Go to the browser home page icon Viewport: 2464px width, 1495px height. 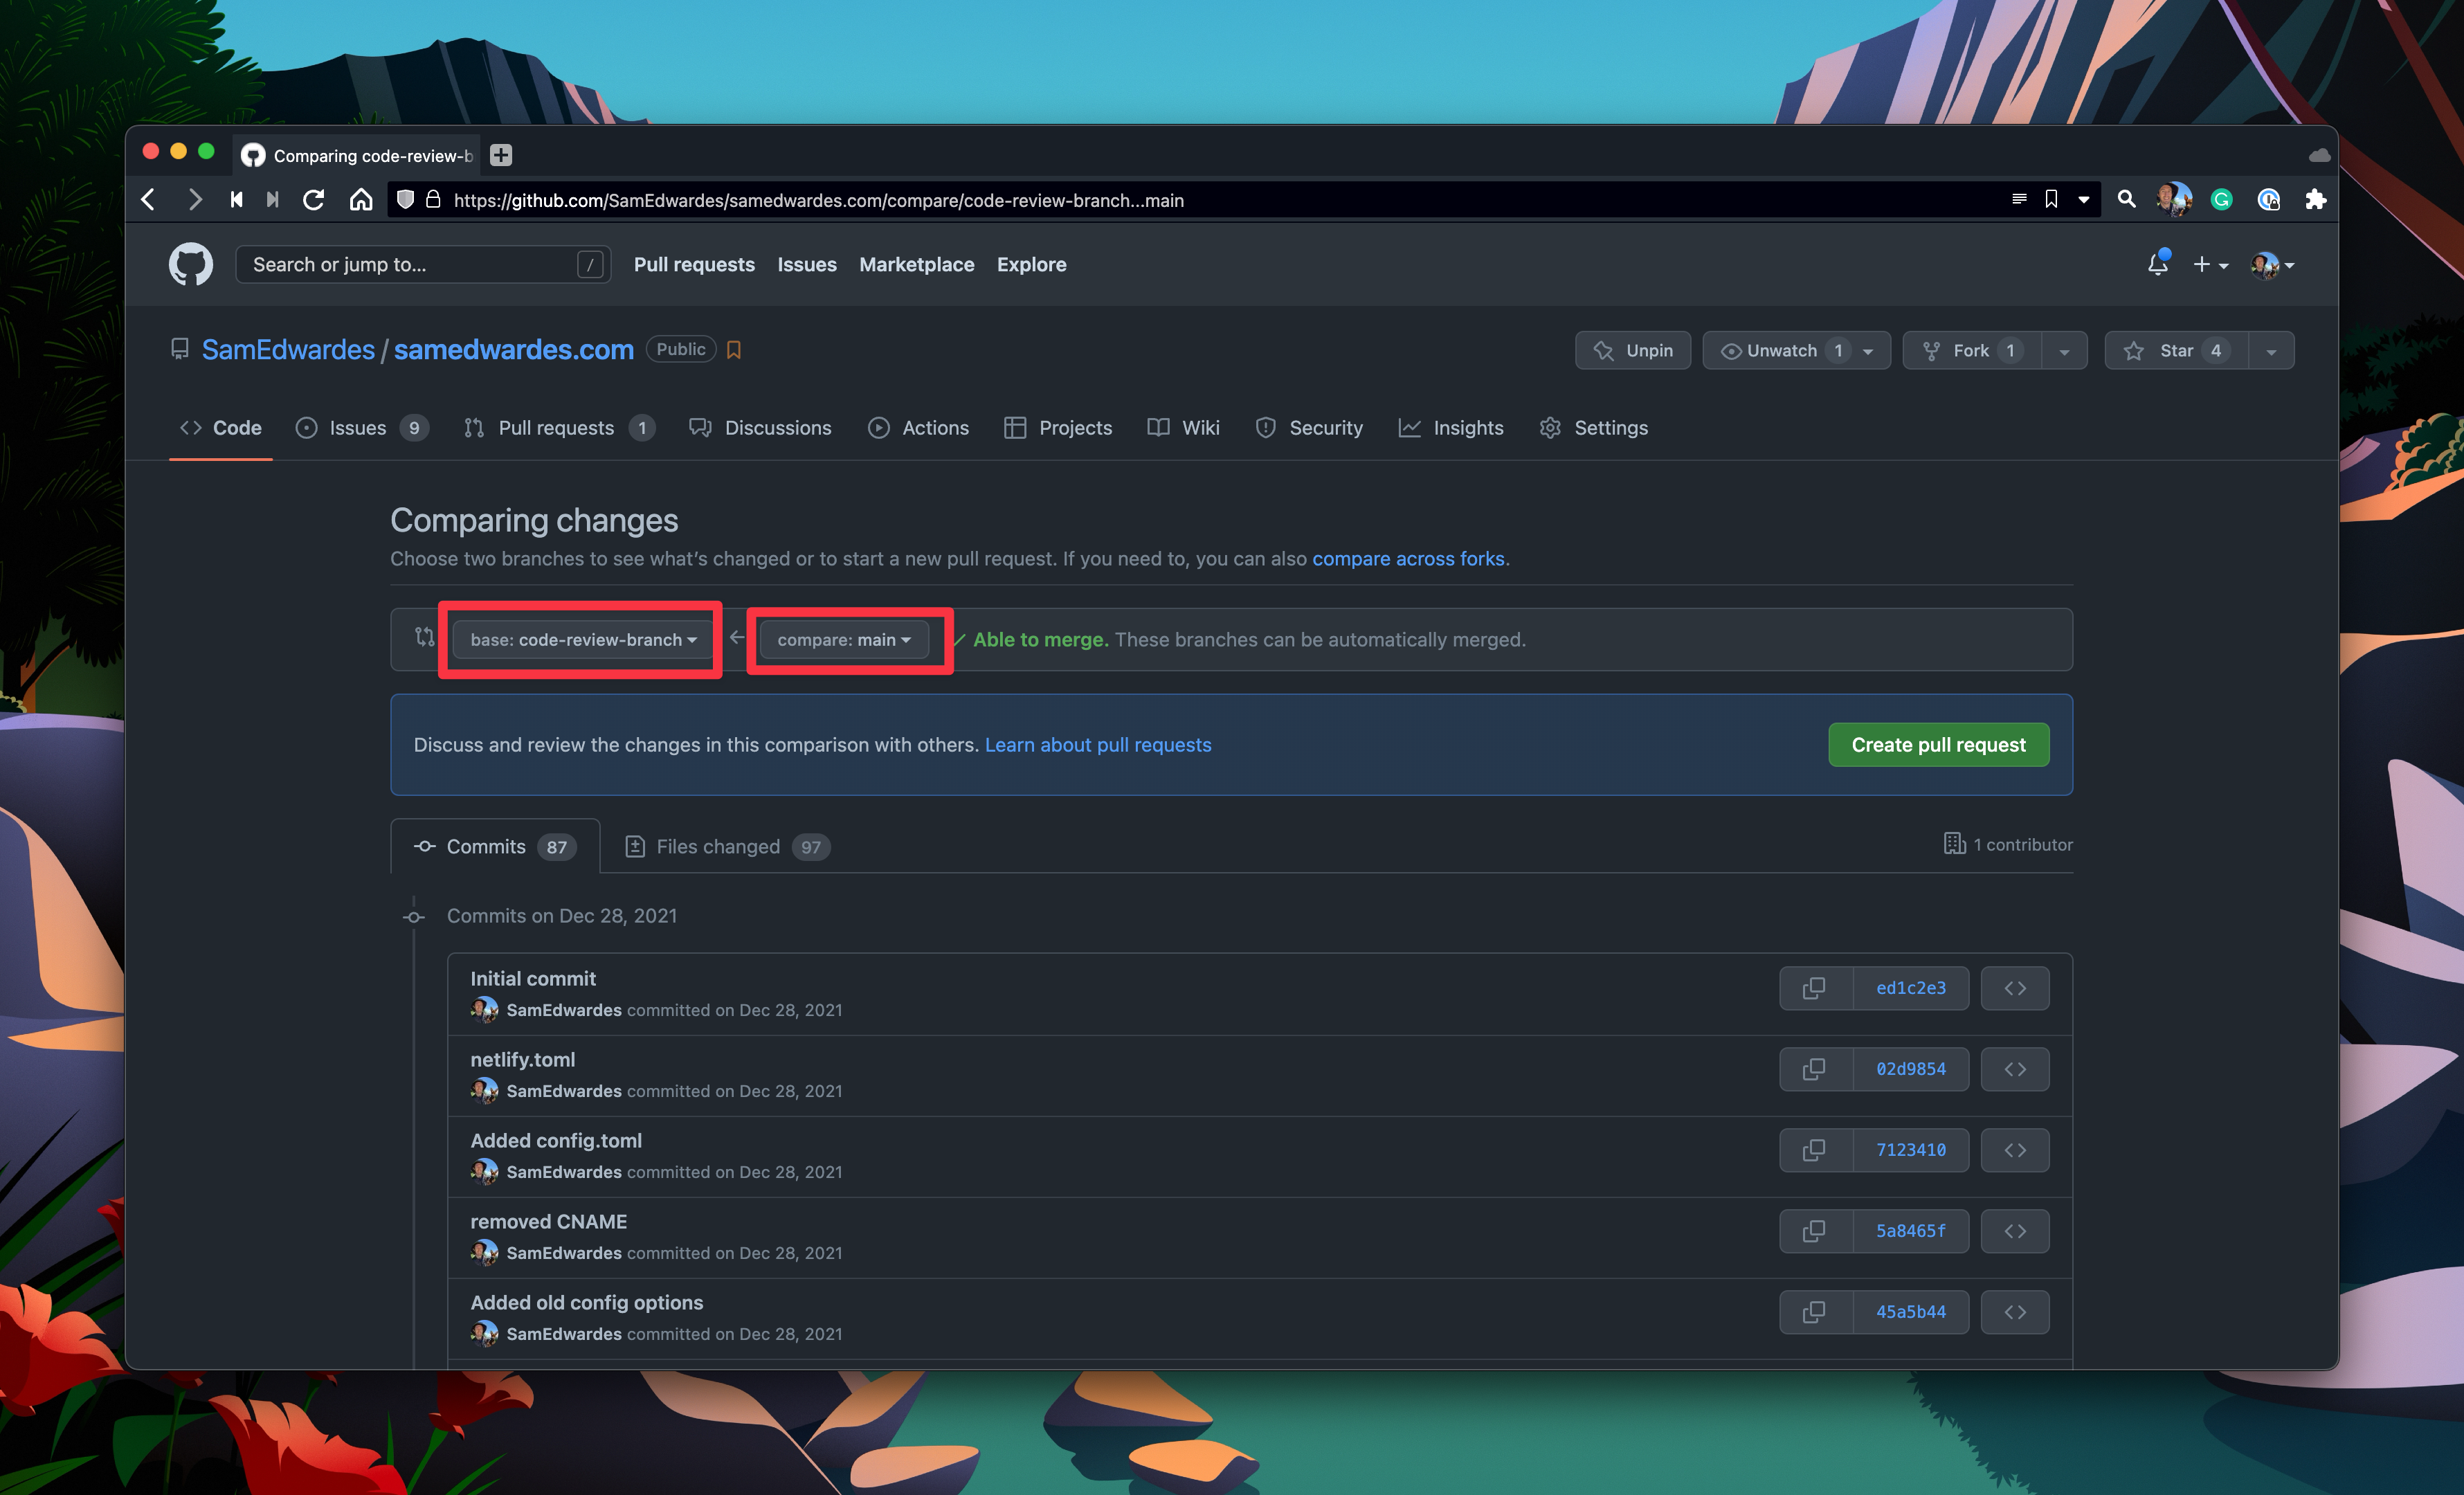pyautogui.click(x=361, y=200)
